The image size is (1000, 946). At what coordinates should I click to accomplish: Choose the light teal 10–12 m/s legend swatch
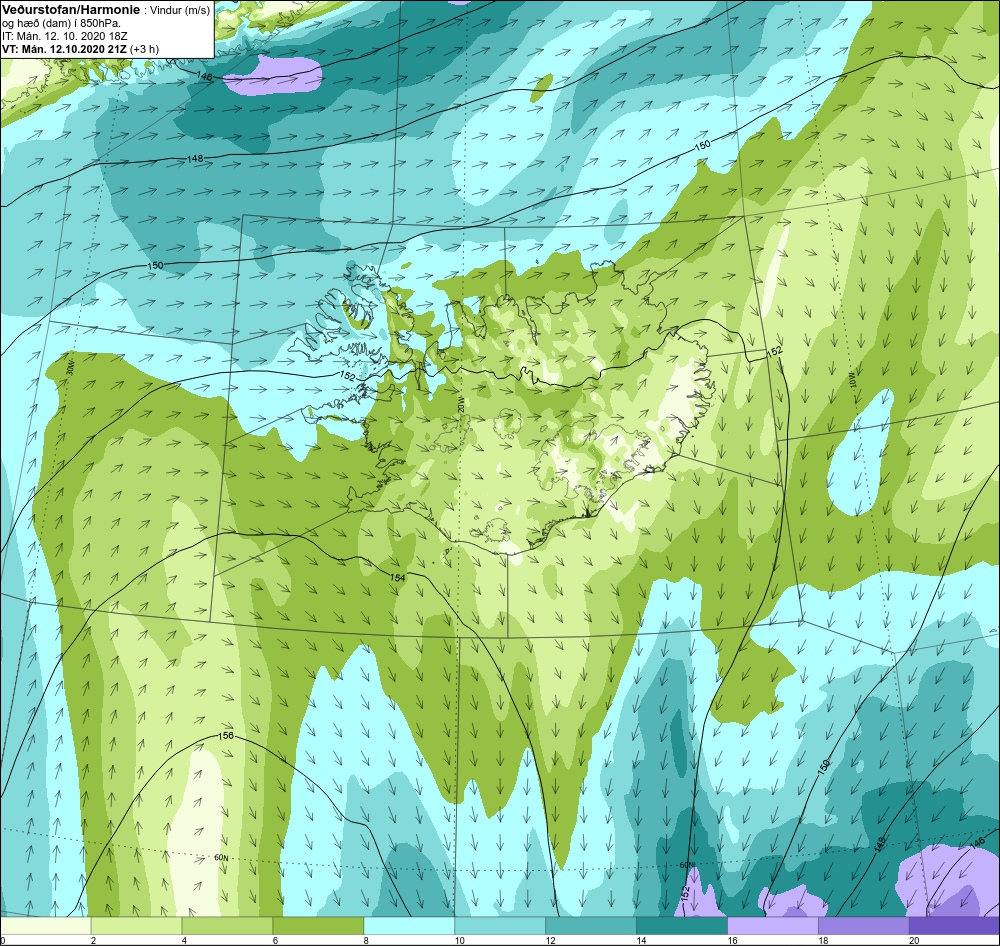(500, 926)
